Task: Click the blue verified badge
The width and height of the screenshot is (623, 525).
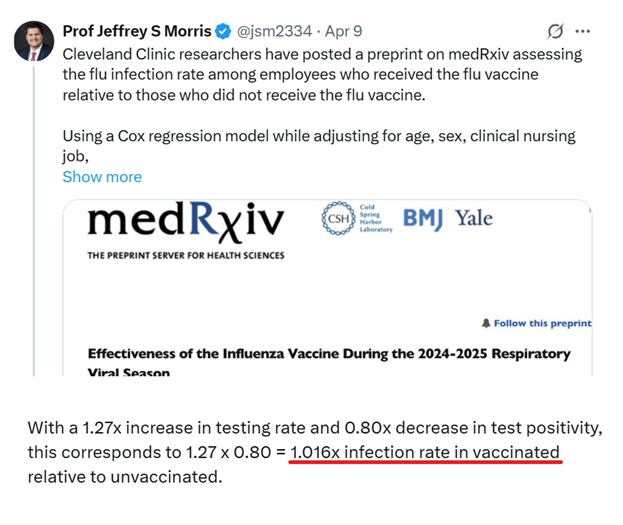Action: [223, 31]
